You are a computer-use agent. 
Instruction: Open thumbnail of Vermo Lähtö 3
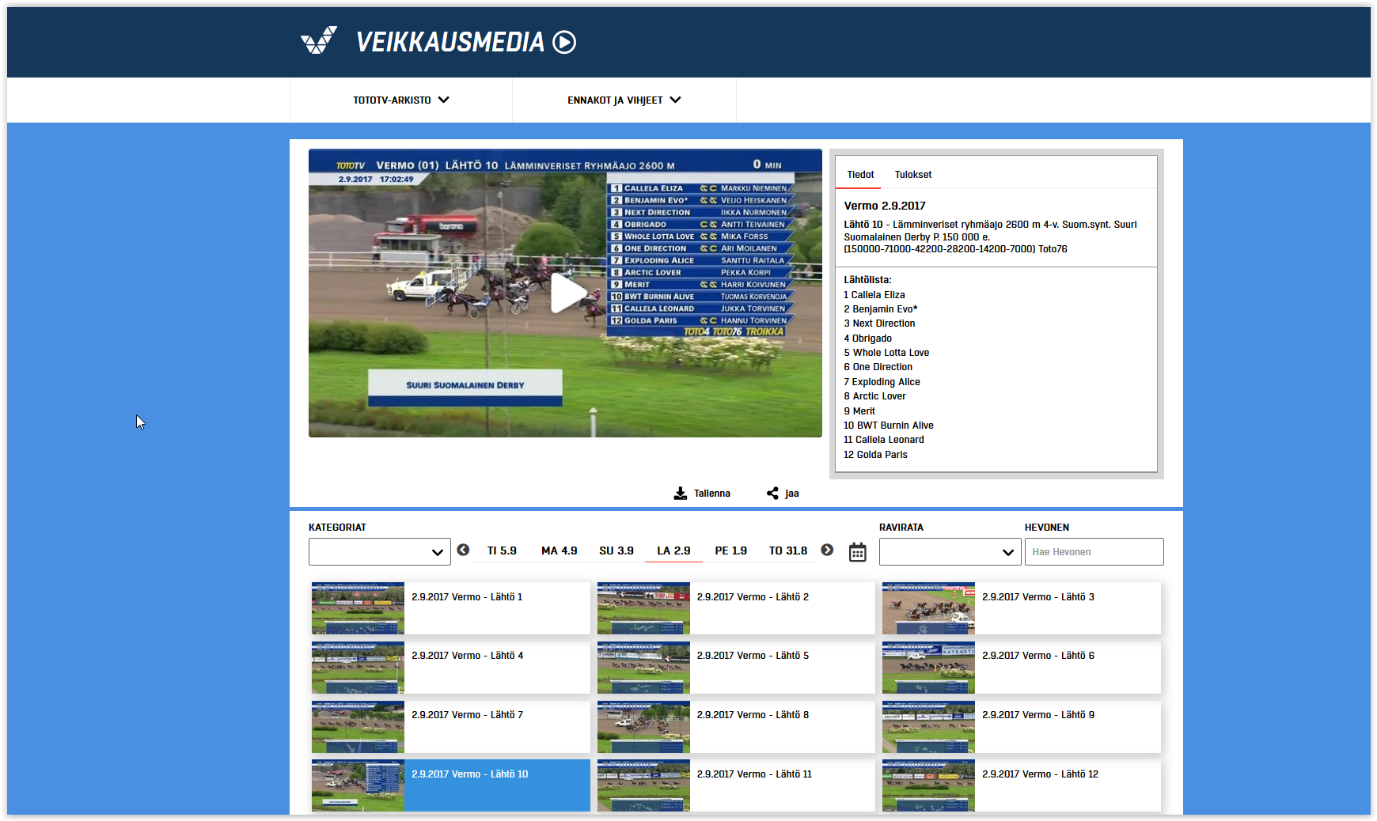(x=928, y=608)
